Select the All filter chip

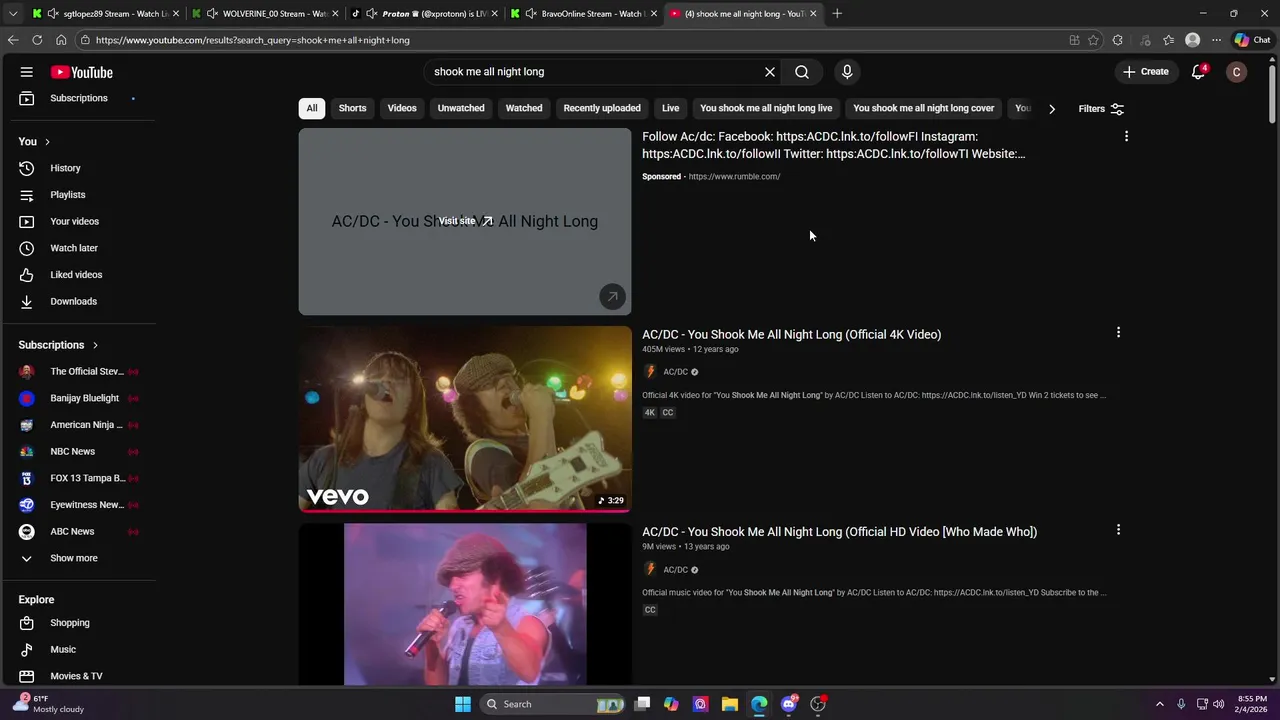click(312, 108)
